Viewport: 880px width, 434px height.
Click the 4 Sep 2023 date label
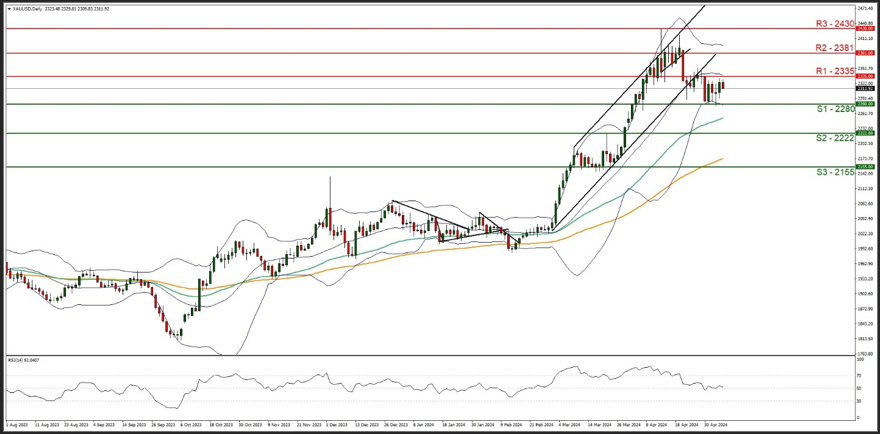coord(104,425)
